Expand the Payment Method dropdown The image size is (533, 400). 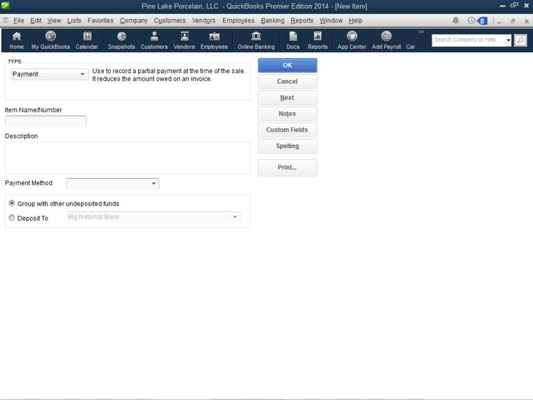pyautogui.click(x=113, y=184)
